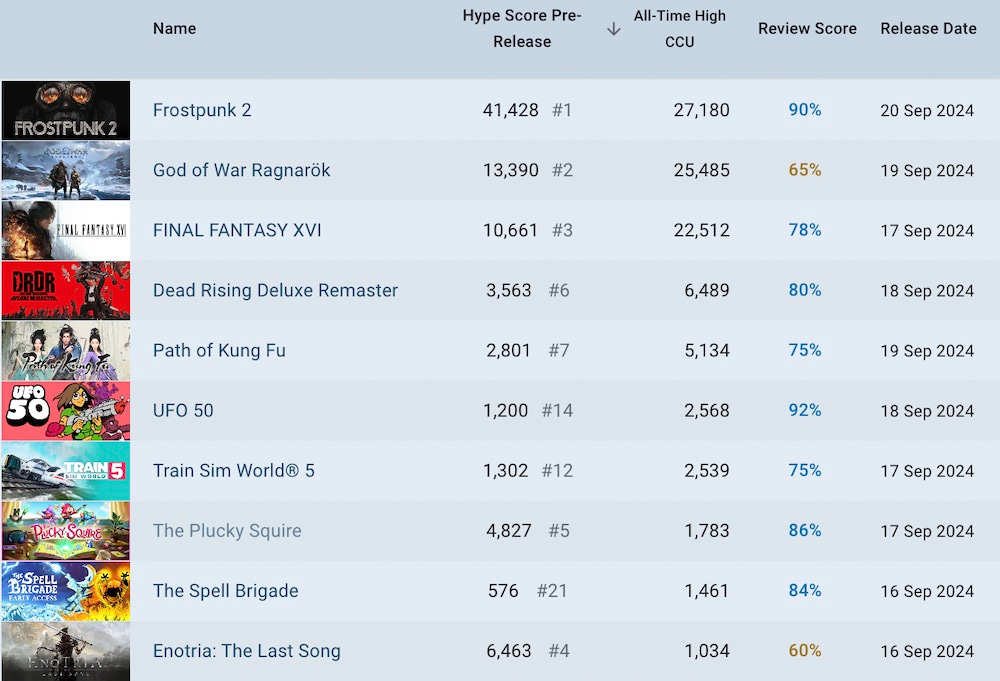Click the #1 rank badge beside 41,428
1000x681 pixels.
coord(562,110)
